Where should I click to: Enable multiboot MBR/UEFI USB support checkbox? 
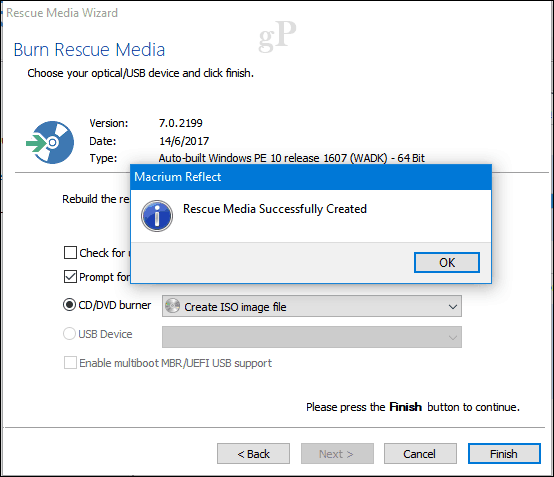tap(70, 363)
